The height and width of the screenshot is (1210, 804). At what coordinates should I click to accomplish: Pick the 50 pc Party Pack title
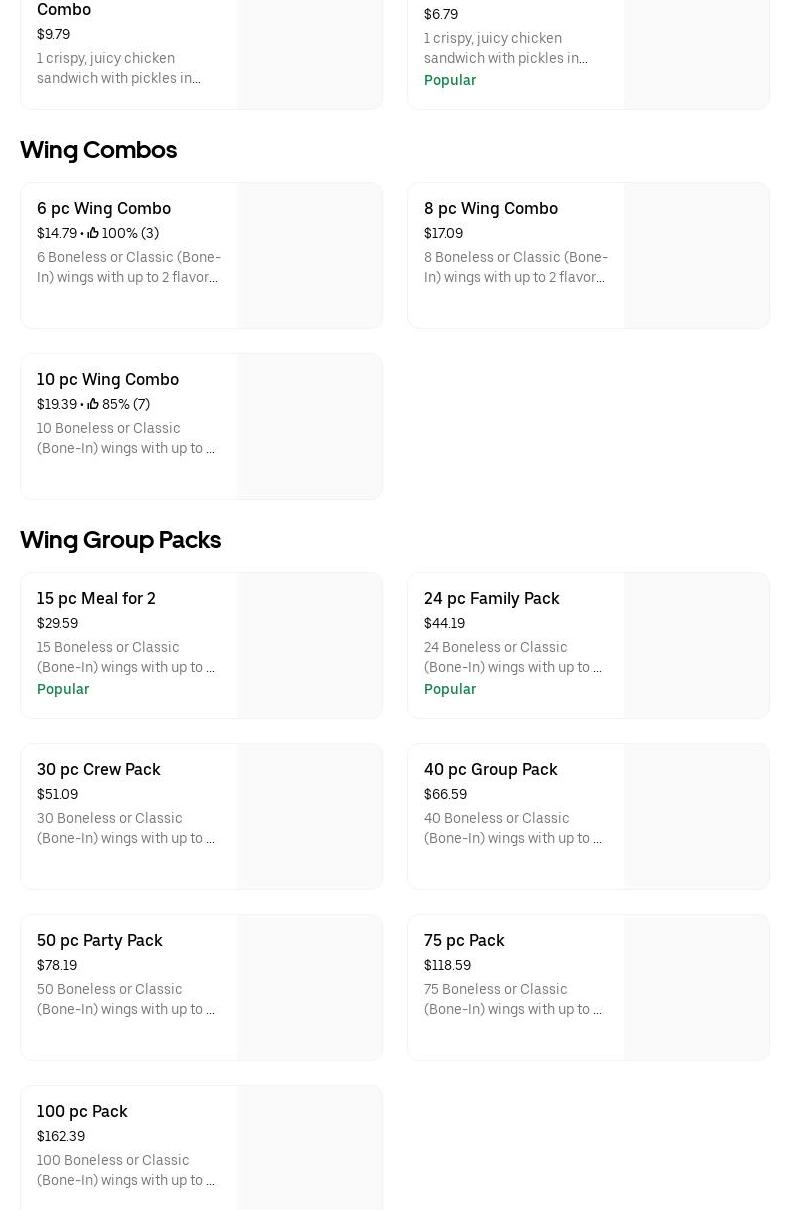point(100,940)
